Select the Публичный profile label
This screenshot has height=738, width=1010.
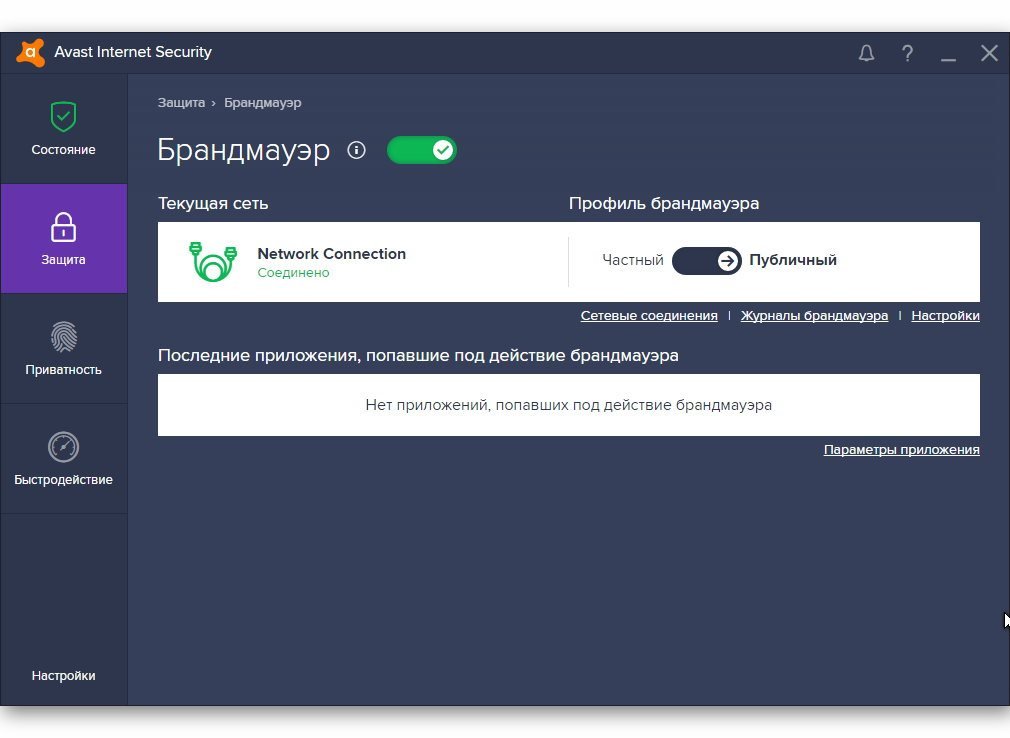793,260
